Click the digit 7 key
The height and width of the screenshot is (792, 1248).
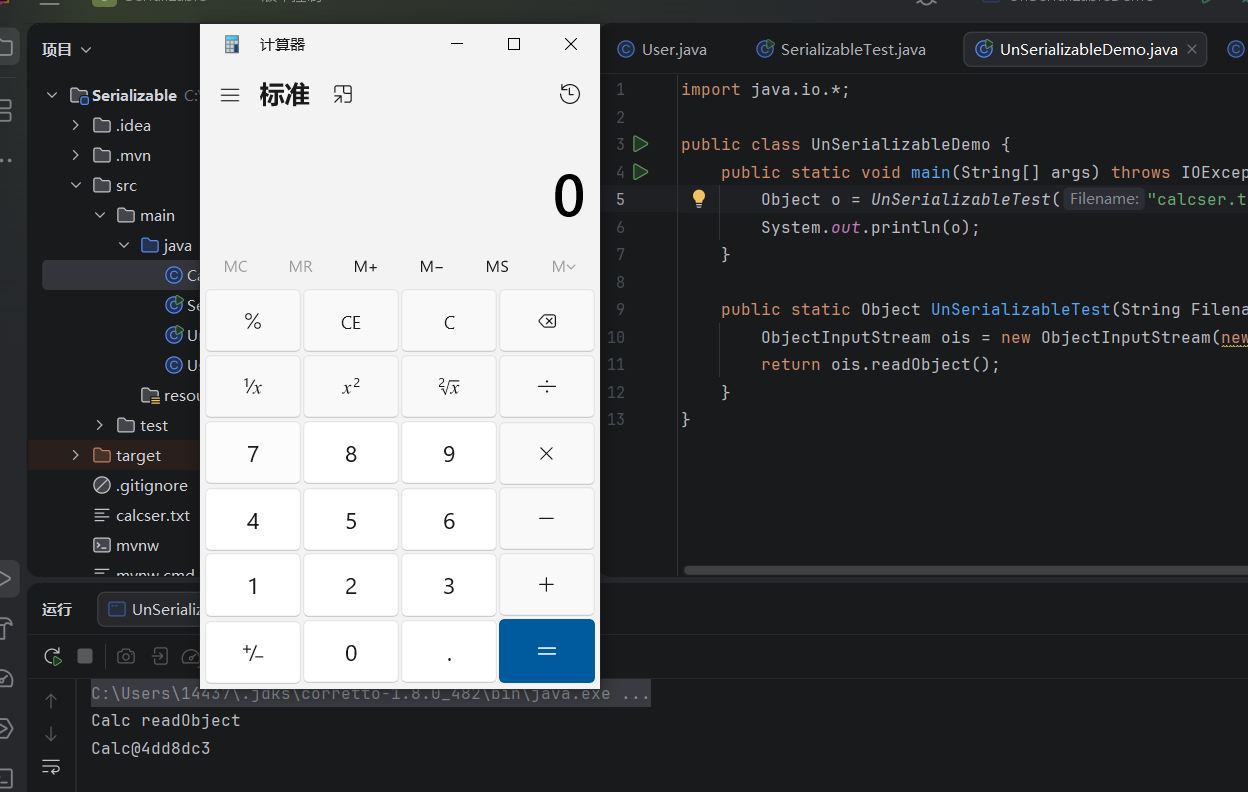pyautogui.click(x=253, y=453)
